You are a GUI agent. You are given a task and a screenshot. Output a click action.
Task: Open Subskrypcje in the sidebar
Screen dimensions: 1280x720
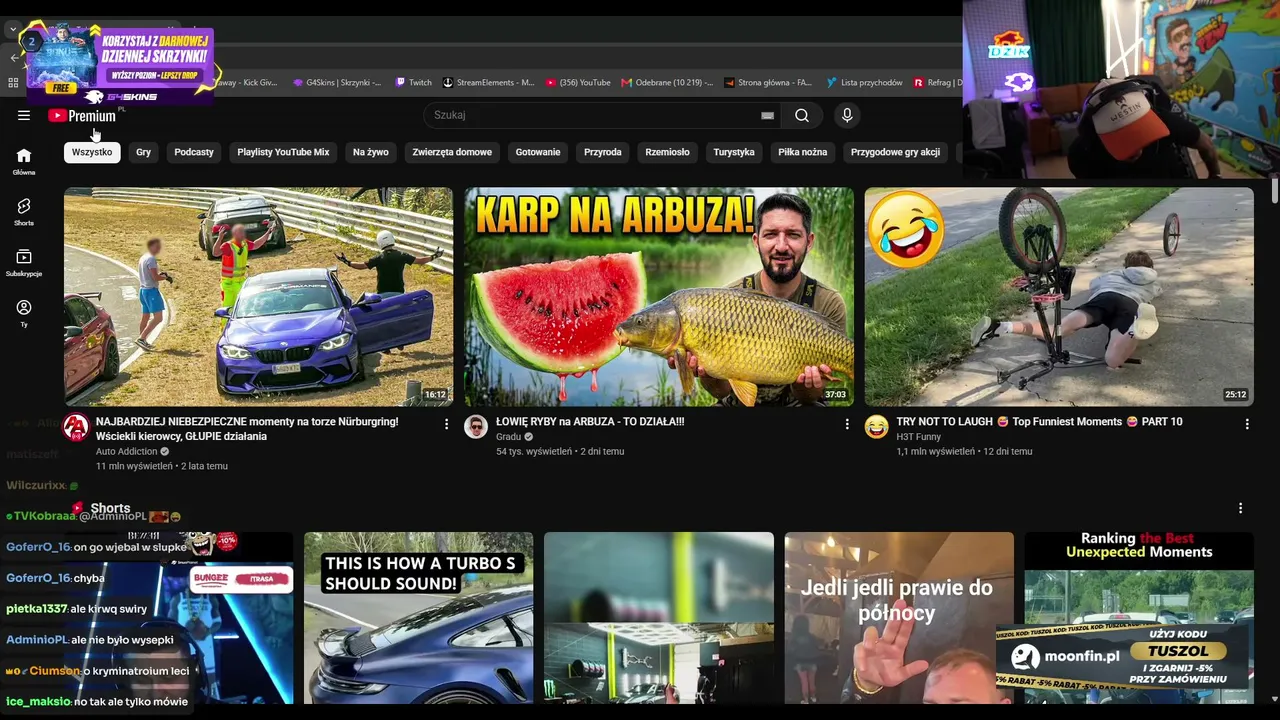point(24,262)
